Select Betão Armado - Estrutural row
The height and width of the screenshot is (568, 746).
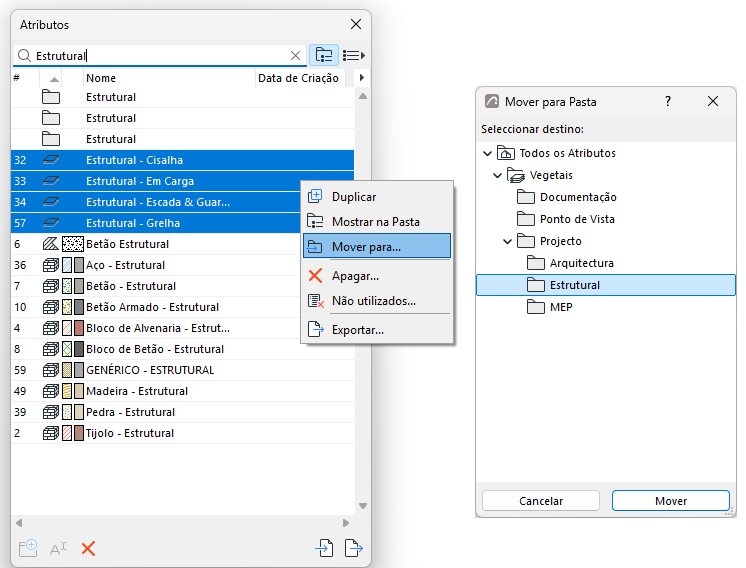pos(156,307)
